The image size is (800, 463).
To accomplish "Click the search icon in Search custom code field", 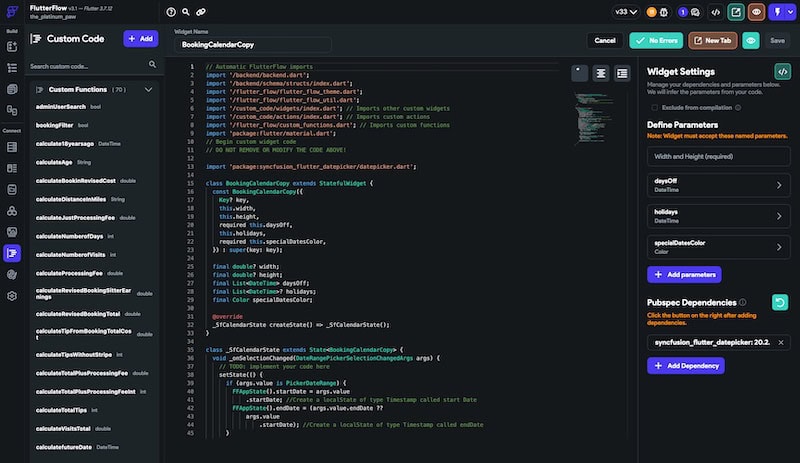I will coord(152,64).
